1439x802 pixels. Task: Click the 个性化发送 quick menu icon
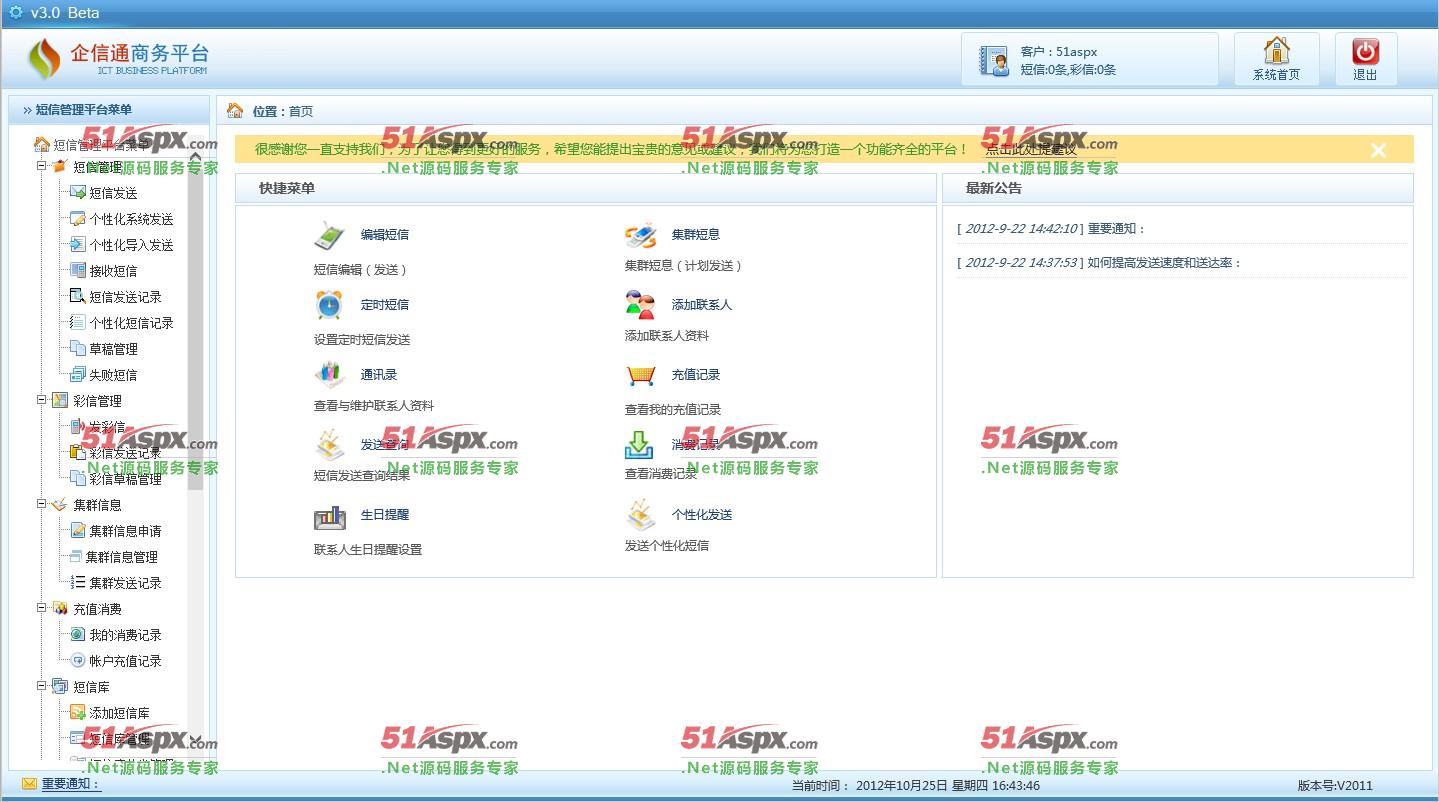tap(640, 515)
